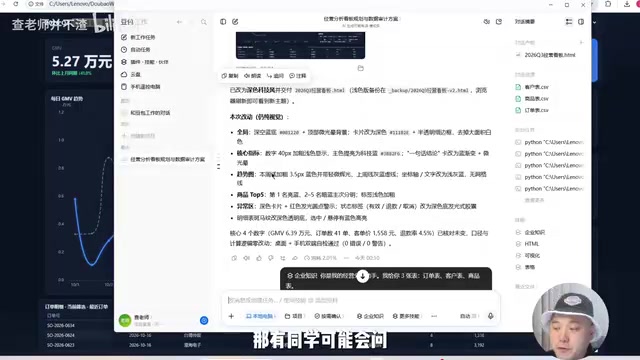
Task: Click the speaker icon in chat header
Action: 487,22
